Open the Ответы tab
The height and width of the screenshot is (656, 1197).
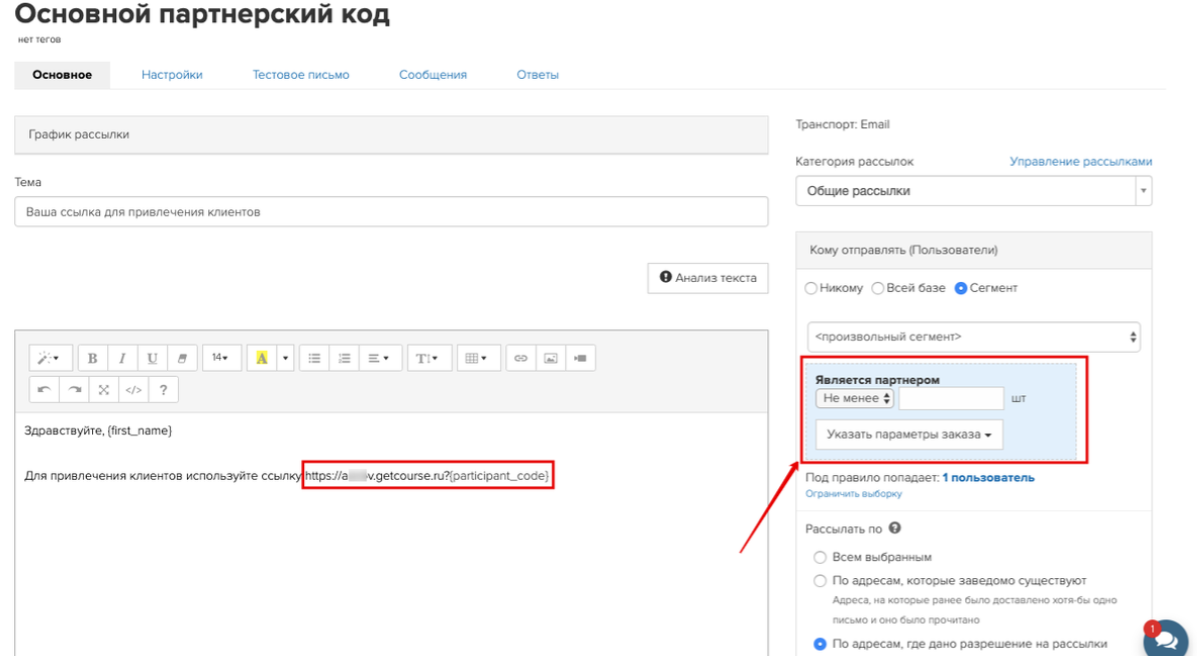point(537,75)
